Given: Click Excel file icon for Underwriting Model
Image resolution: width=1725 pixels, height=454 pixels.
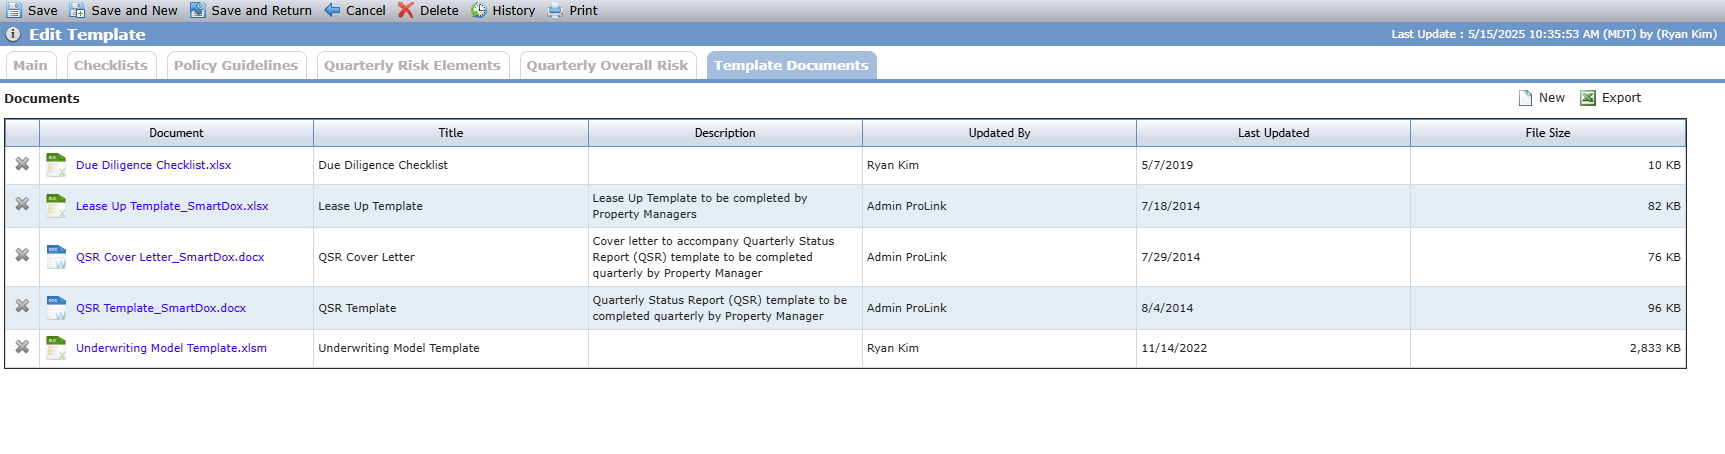Looking at the screenshot, I should click(56, 348).
